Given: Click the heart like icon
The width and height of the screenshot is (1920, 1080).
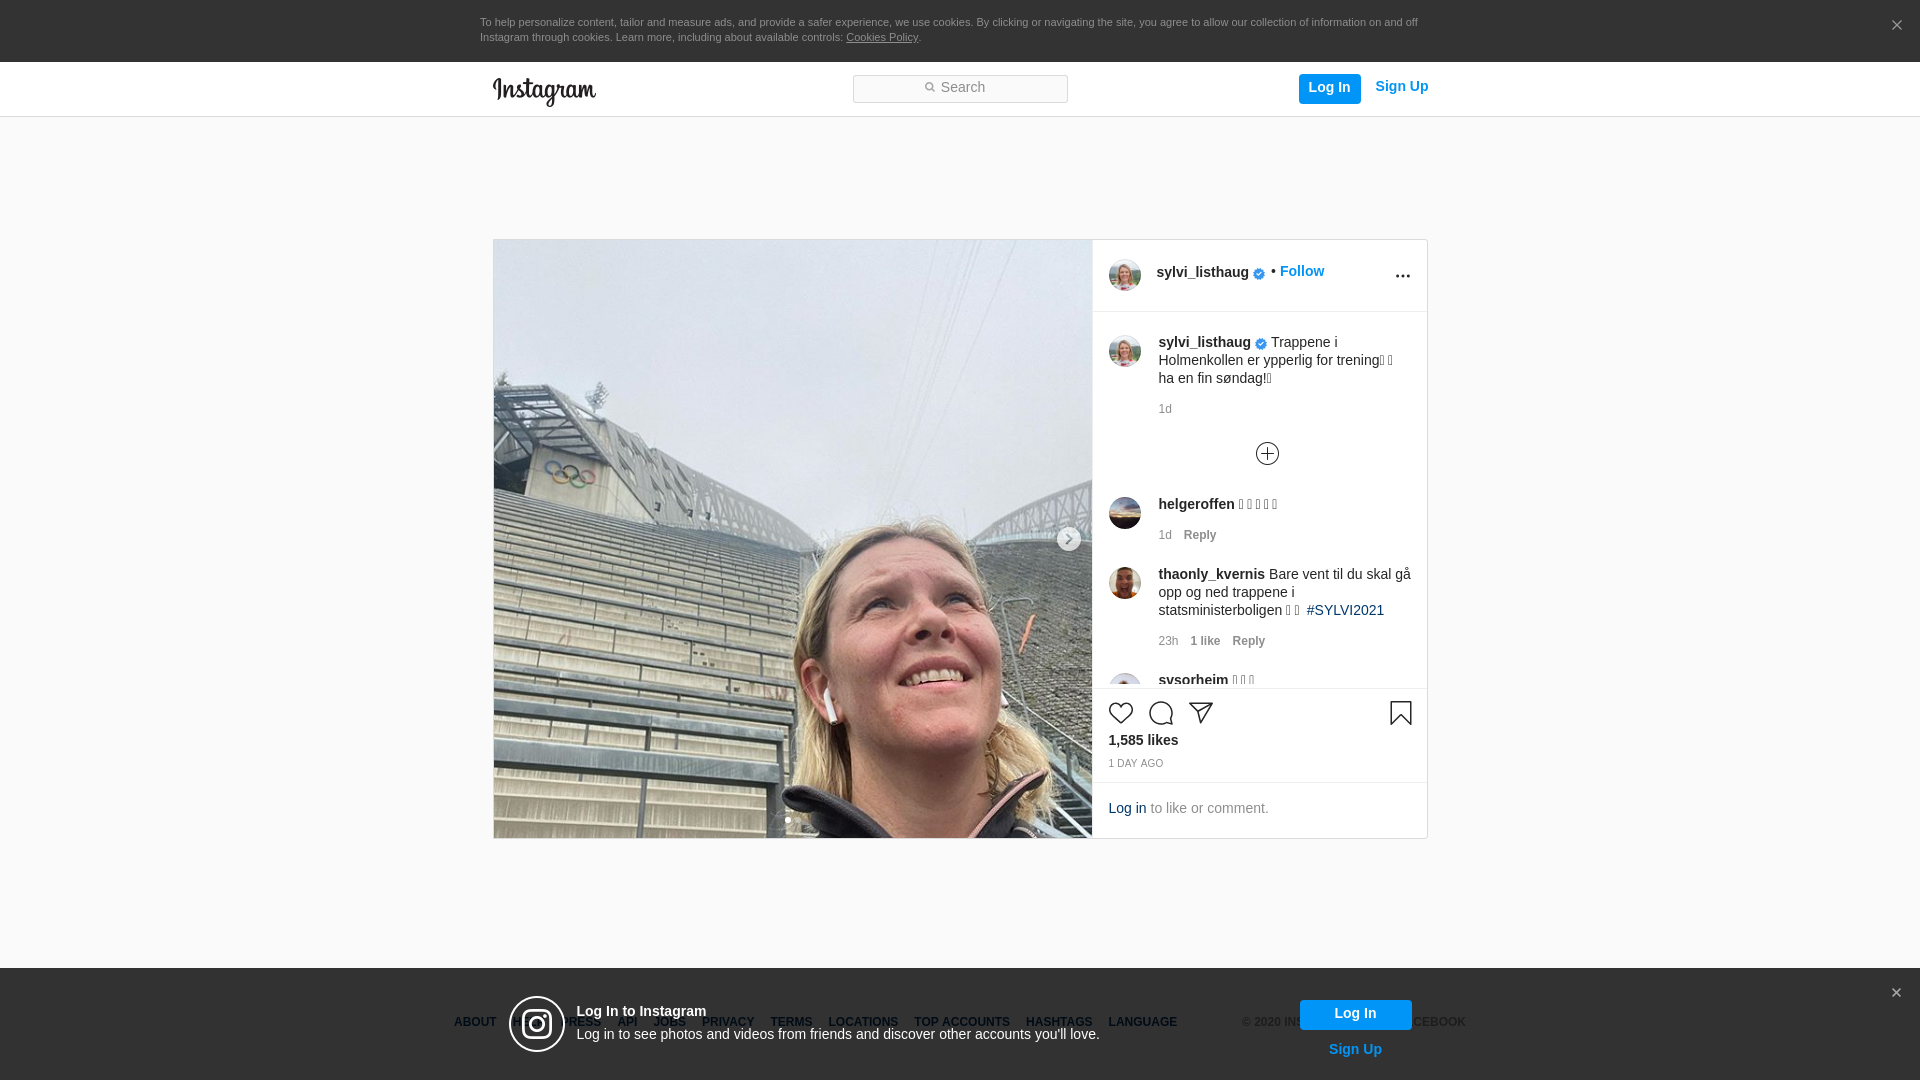Looking at the screenshot, I should 1120,713.
